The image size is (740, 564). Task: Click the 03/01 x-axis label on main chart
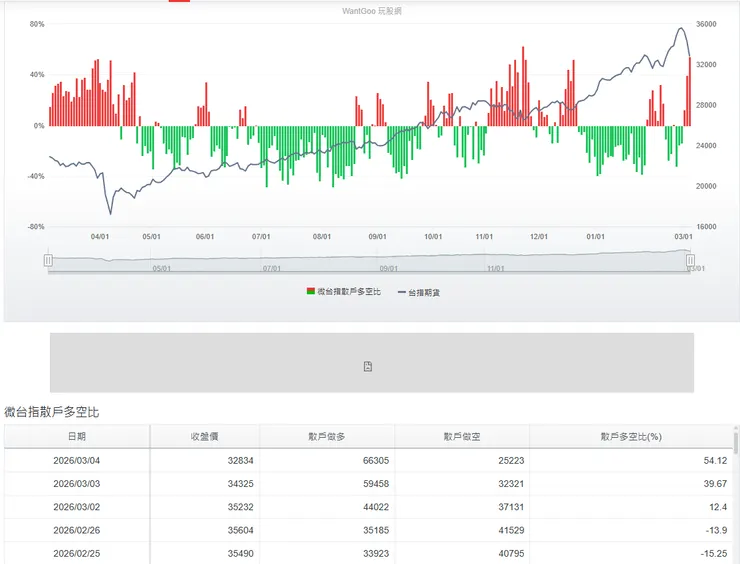coord(683,236)
